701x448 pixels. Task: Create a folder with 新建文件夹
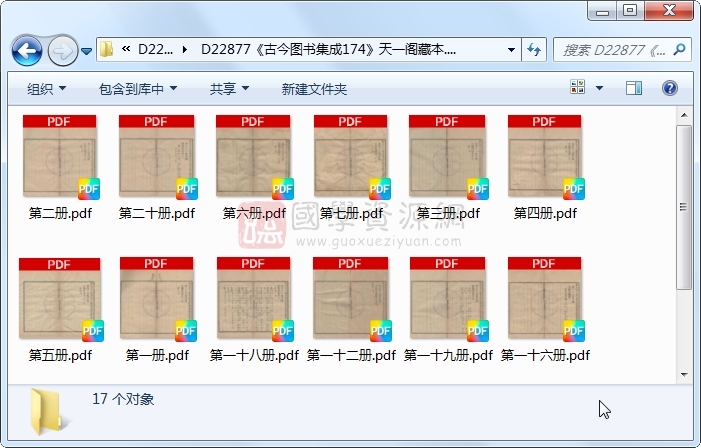coord(314,89)
